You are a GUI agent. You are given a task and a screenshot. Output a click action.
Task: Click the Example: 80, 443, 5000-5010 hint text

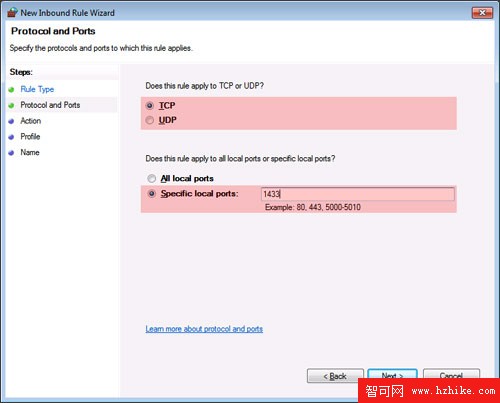point(313,207)
